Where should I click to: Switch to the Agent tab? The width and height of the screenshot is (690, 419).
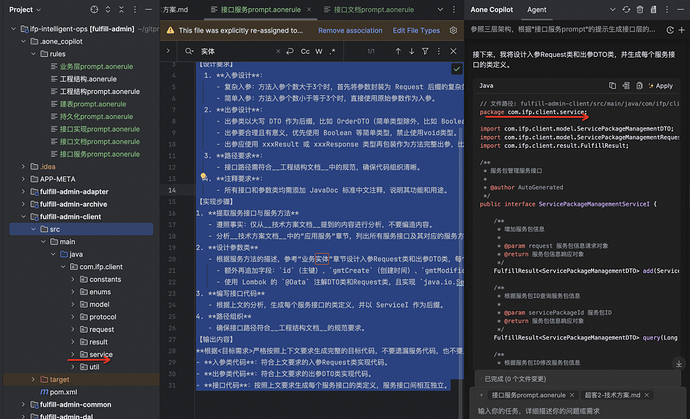click(536, 9)
